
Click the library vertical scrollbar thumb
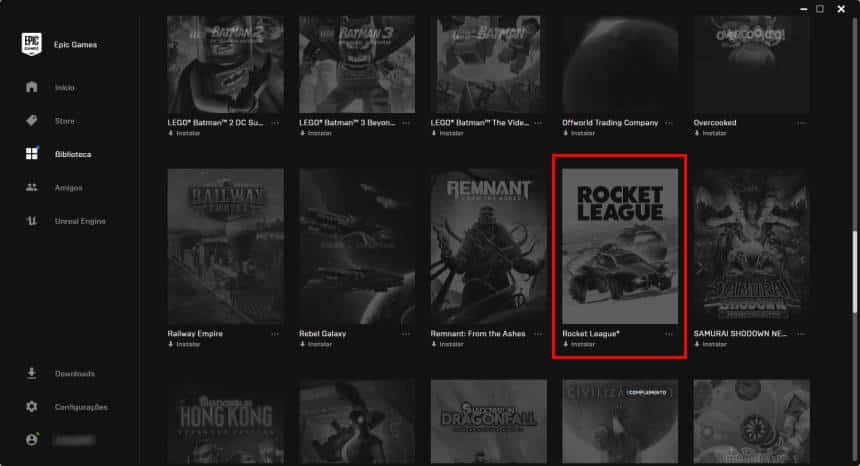click(x=855, y=271)
